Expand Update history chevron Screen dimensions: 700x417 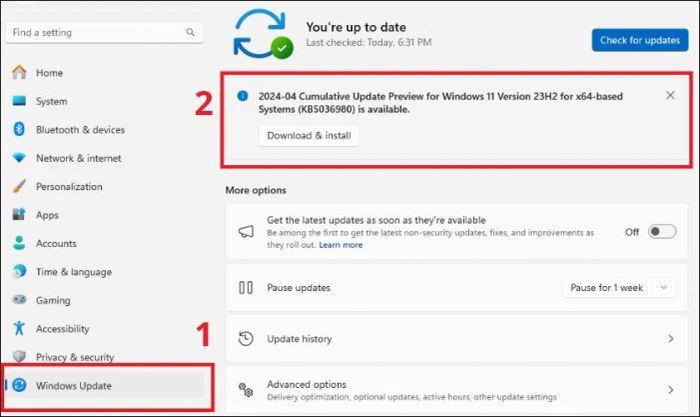[x=671, y=338]
